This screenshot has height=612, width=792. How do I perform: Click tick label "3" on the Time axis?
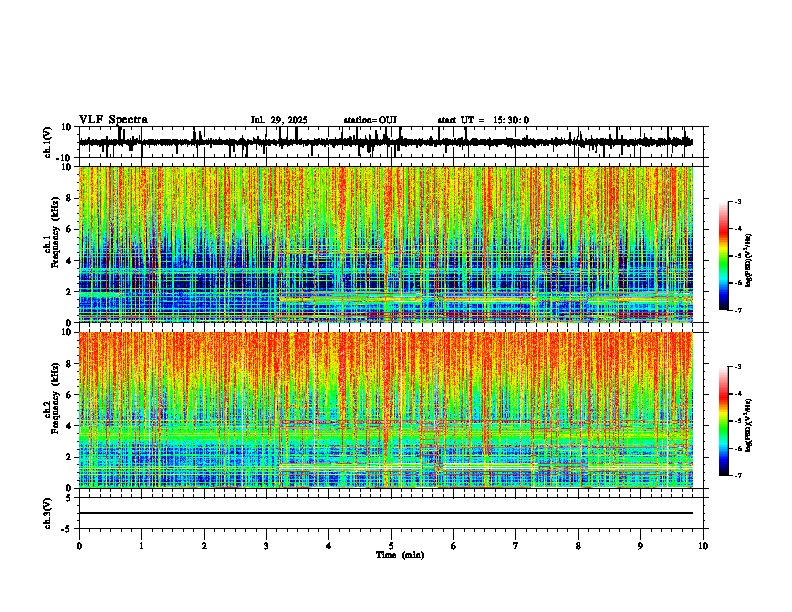pyautogui.click(x=266, y=546)
